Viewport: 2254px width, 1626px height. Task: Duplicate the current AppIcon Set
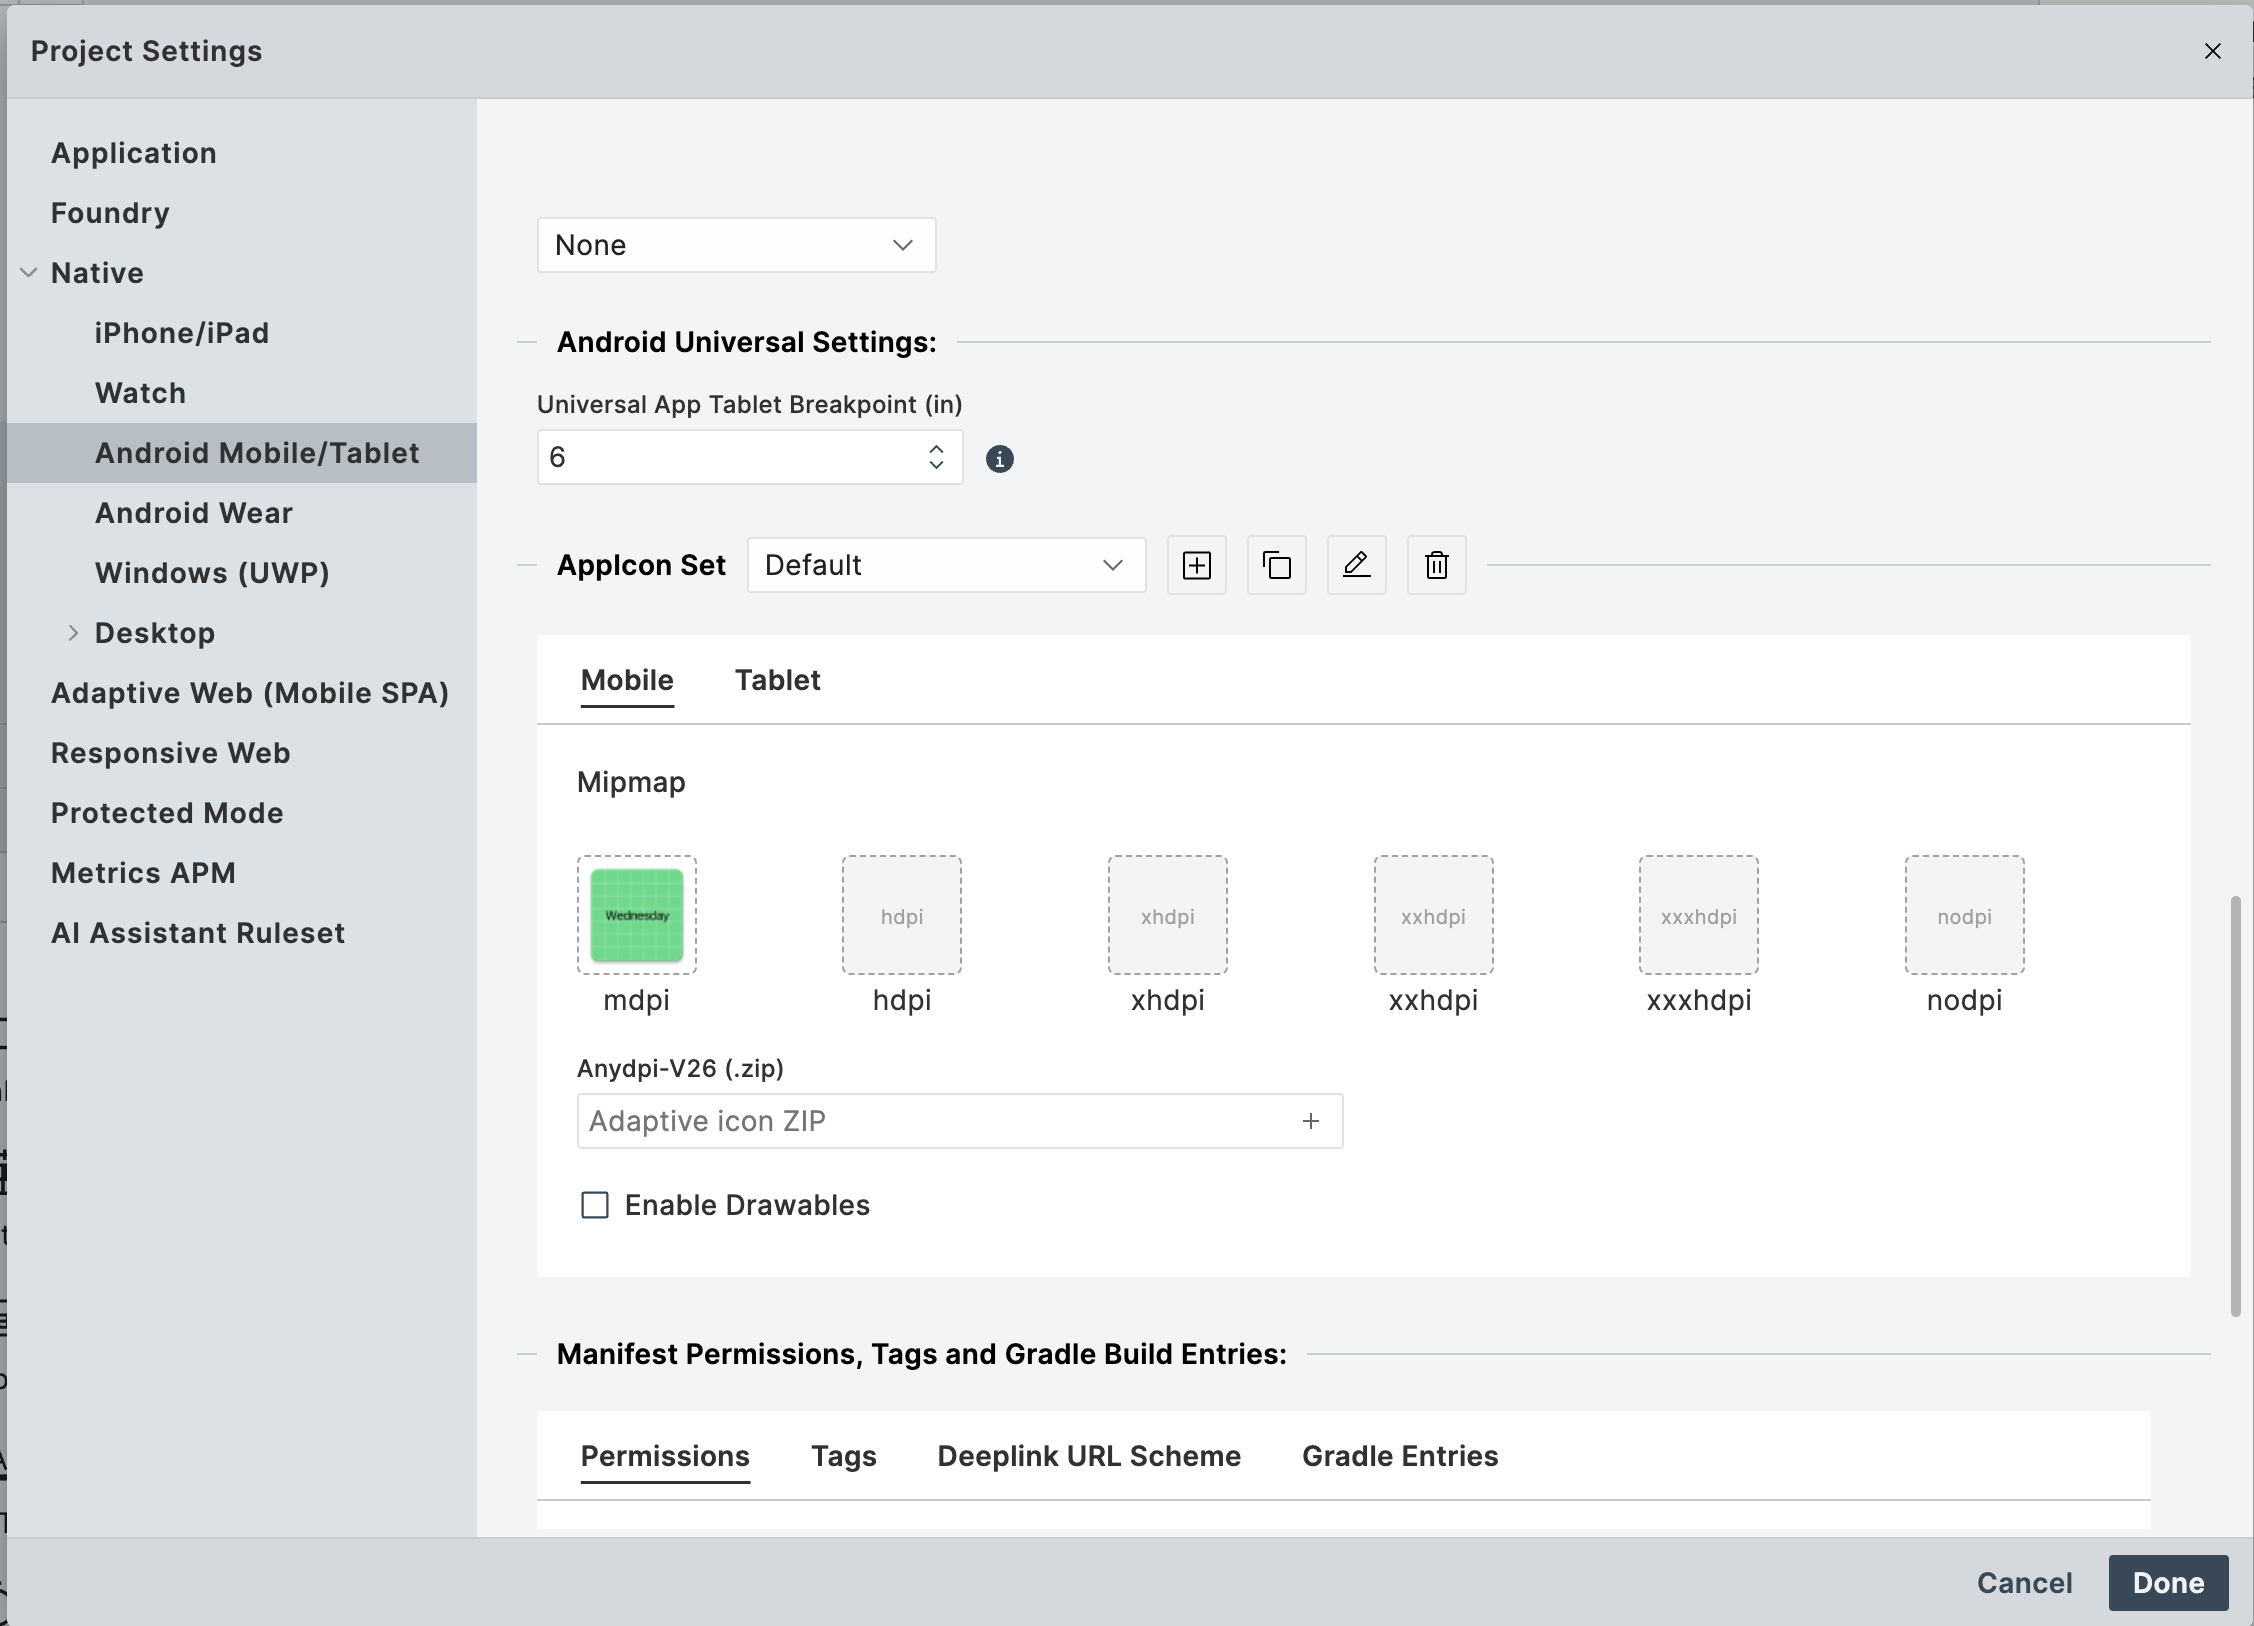point(1276,565)
